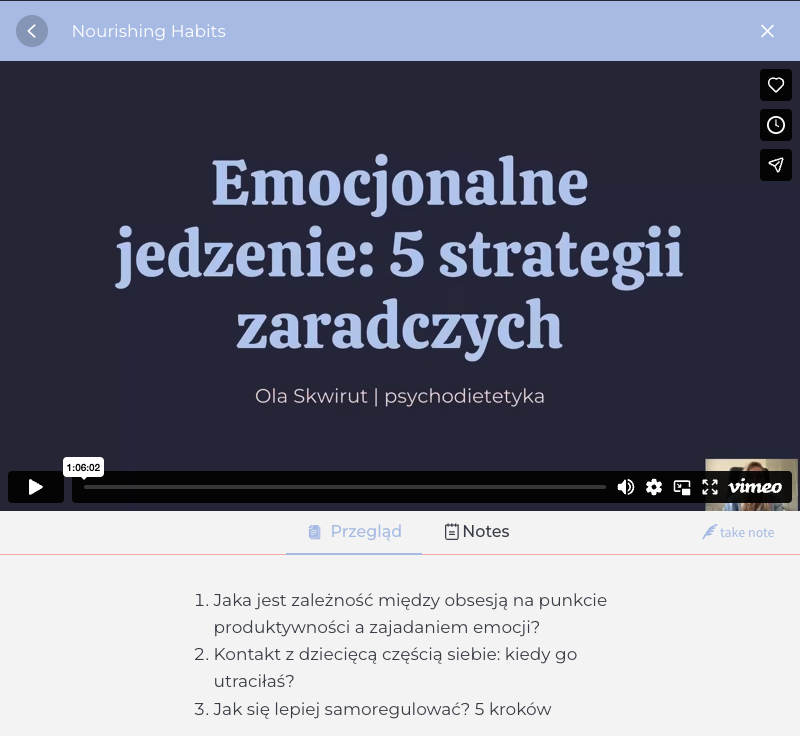The image size is (800, 736).
Task: Share video using the paper plane icon
Action: pos(775,165)
